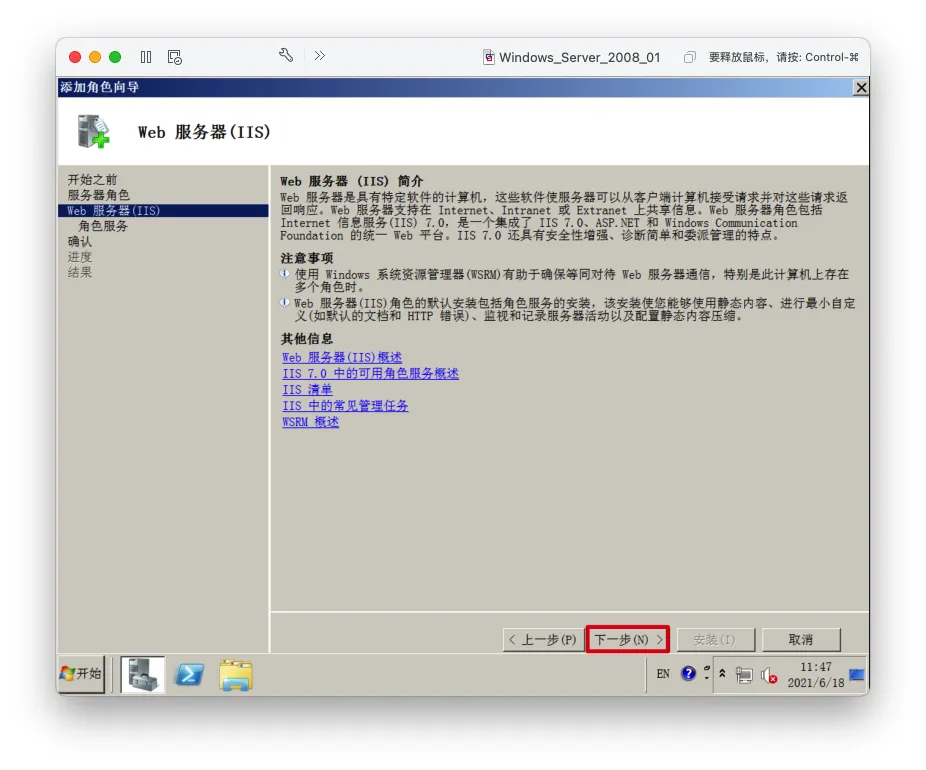Open the network tray icon
The height and width of the screenshot is (770, 926).
(744, 675)
